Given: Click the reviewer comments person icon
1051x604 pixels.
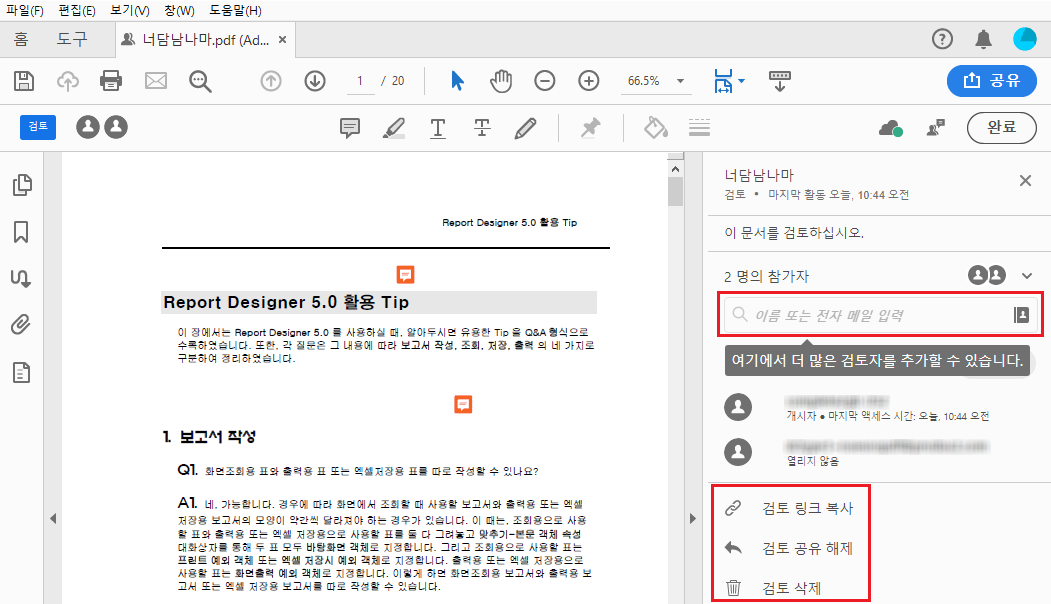Looking at the screenshot, I should pos(936,127).
